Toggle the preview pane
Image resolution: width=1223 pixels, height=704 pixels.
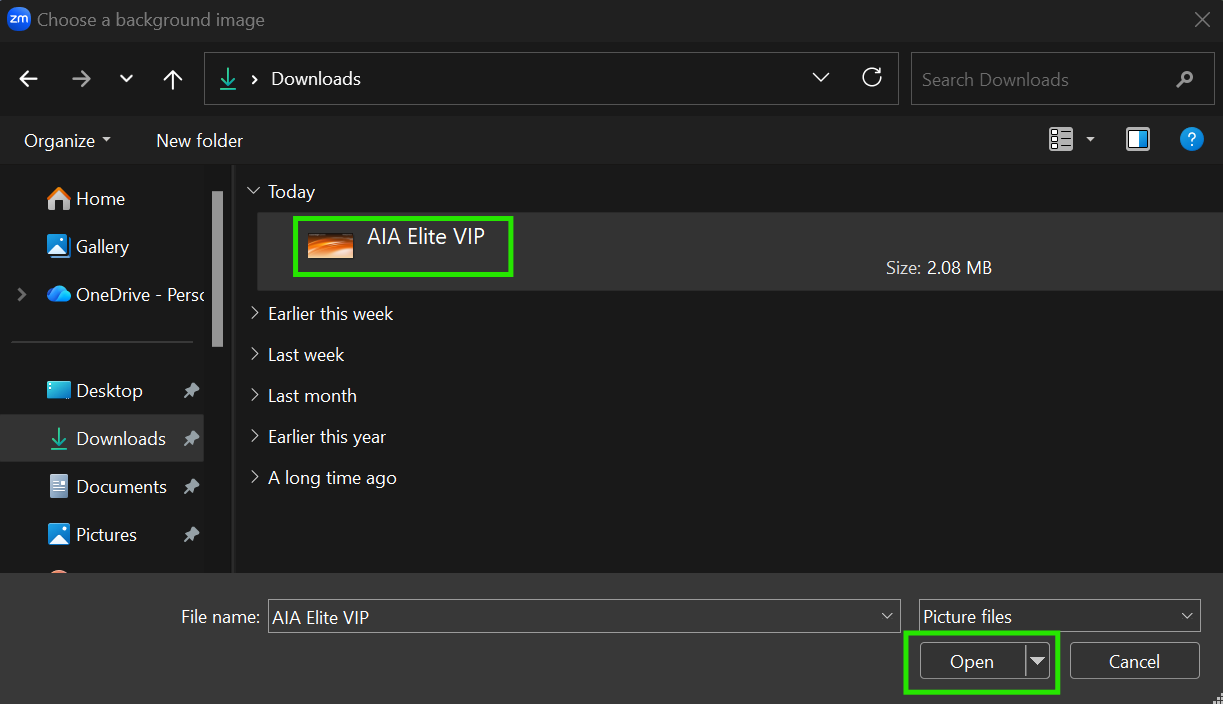pos(1138,139)
